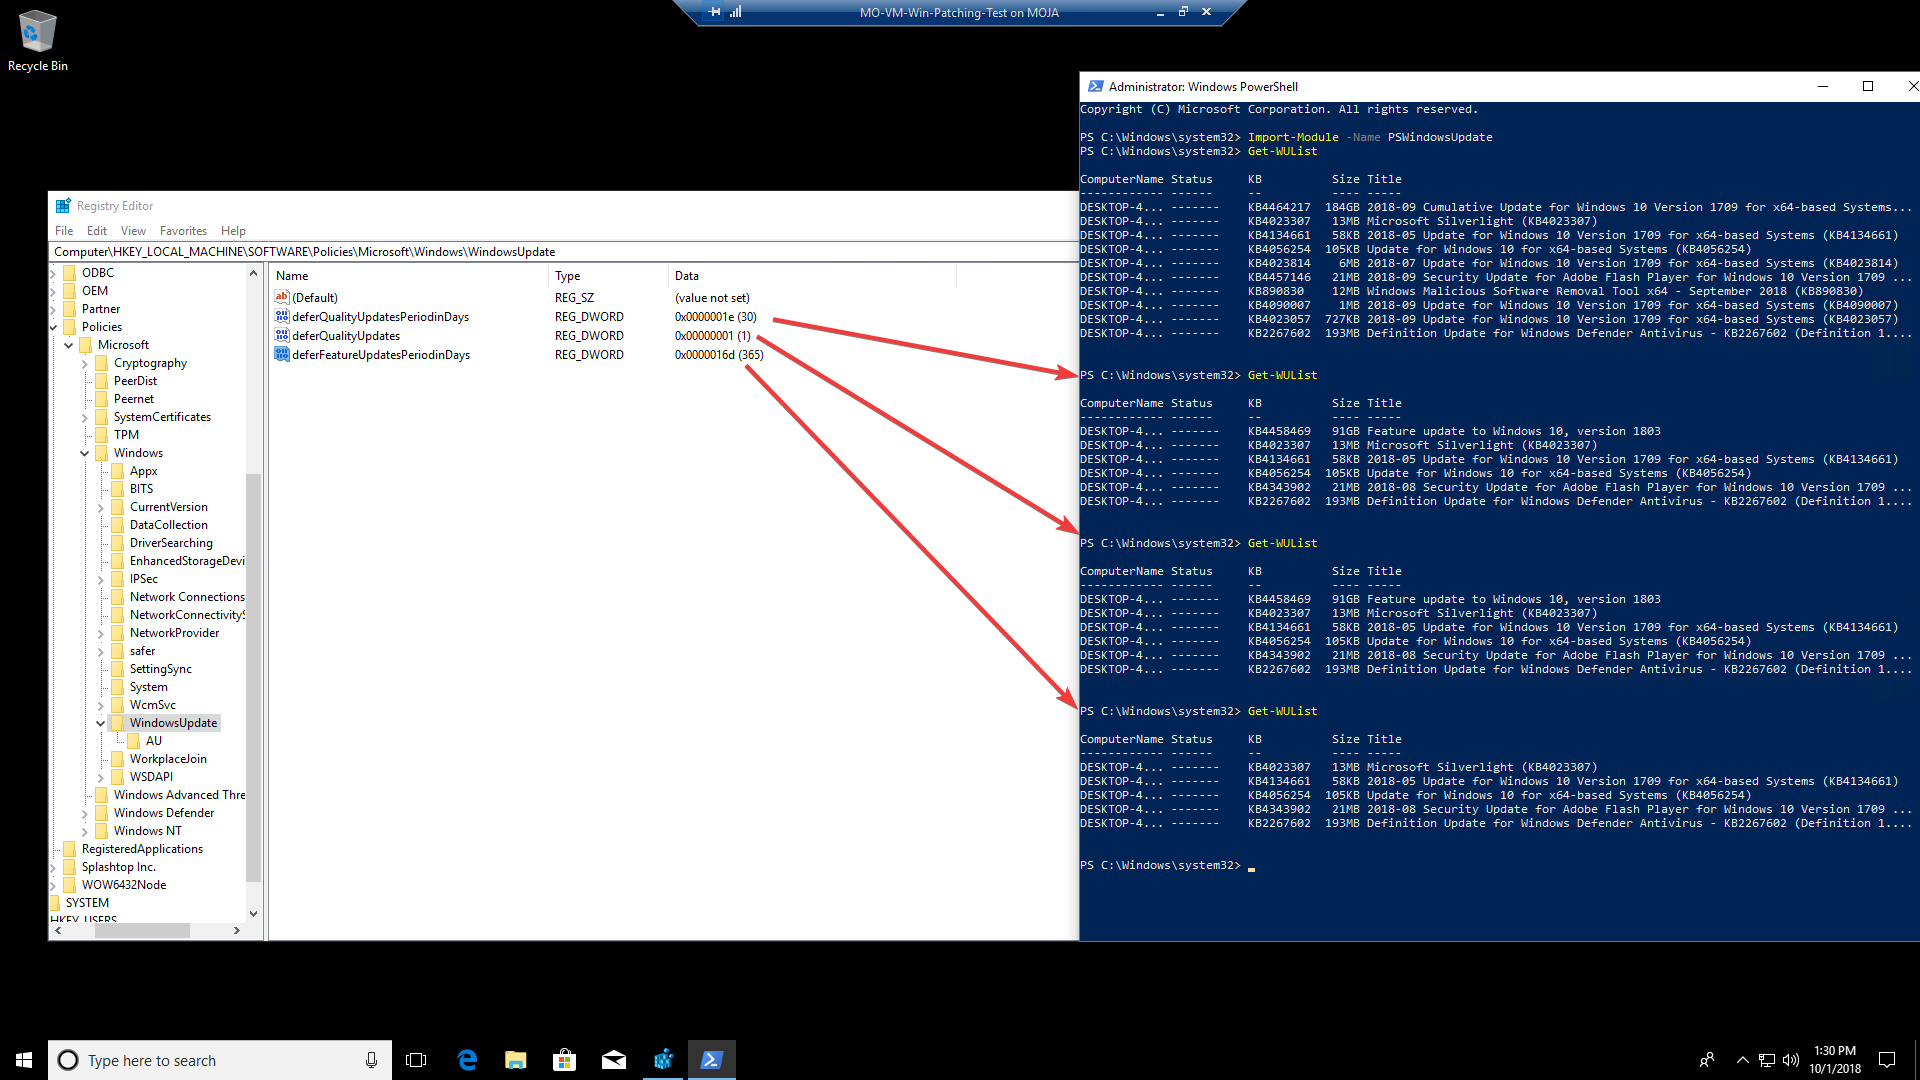Open the Windows Start menu

[24, 1060]
